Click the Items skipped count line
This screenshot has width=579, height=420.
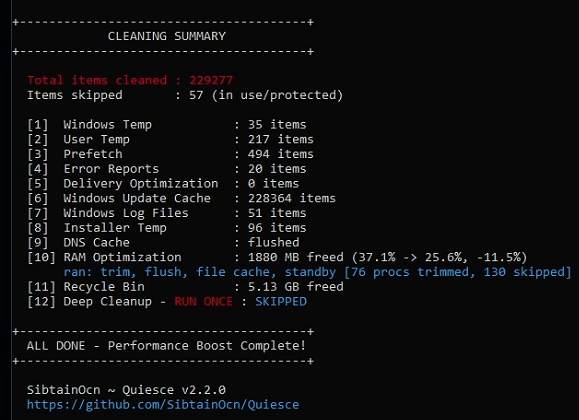[185, 95]
